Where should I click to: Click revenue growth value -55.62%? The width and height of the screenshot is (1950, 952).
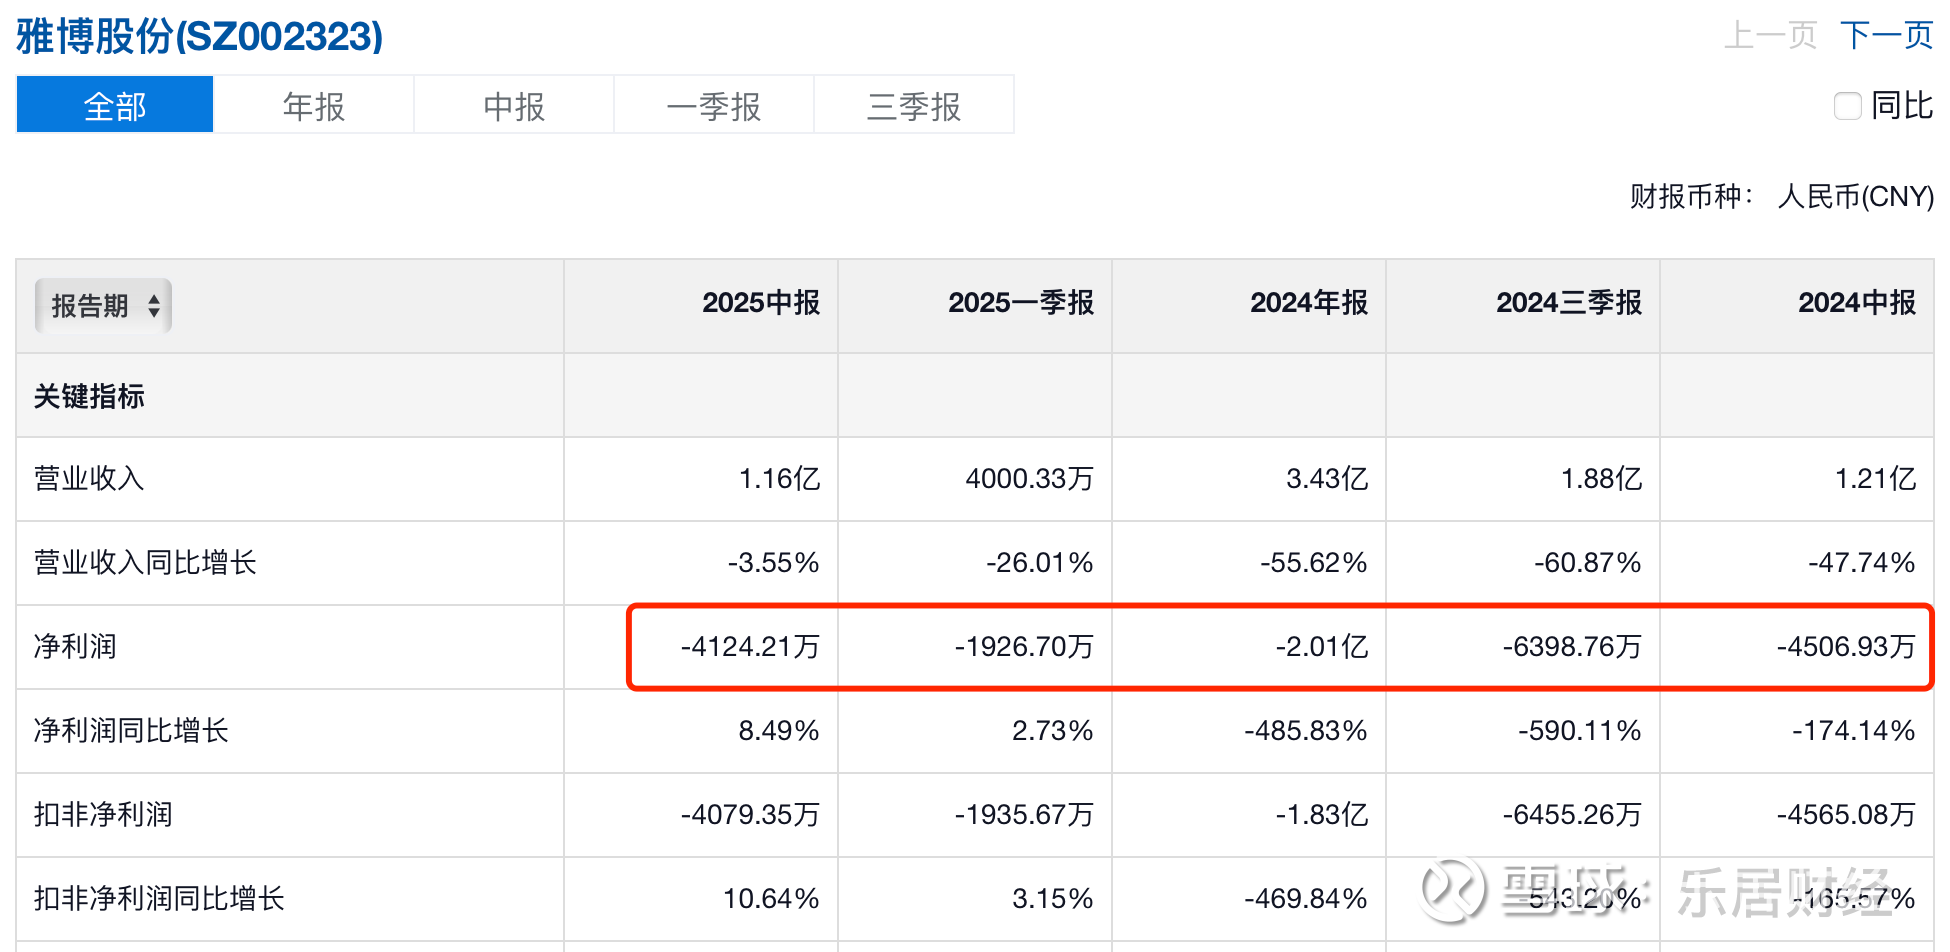(1314, 563)
